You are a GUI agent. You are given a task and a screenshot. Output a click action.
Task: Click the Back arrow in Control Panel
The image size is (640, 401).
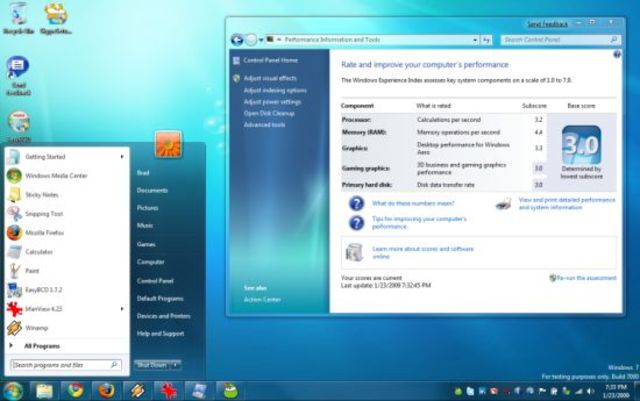(x=237, y=40)
